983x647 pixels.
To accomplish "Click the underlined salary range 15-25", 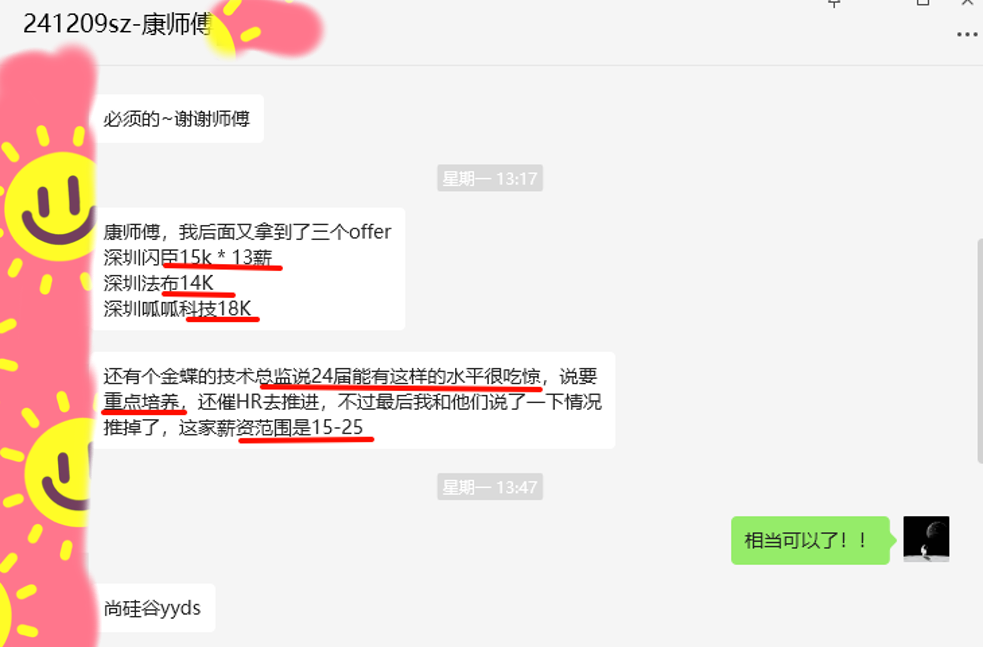I will coord(337,428).
